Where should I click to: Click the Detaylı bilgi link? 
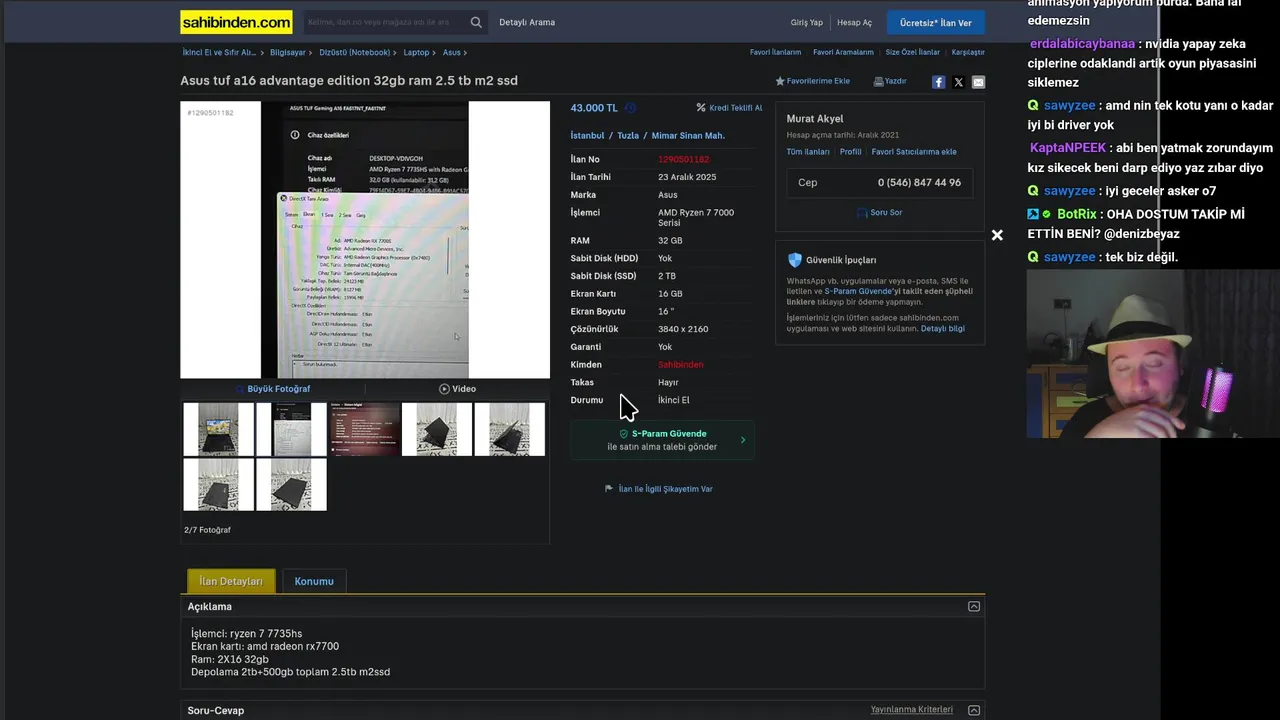tap(943, 328)
